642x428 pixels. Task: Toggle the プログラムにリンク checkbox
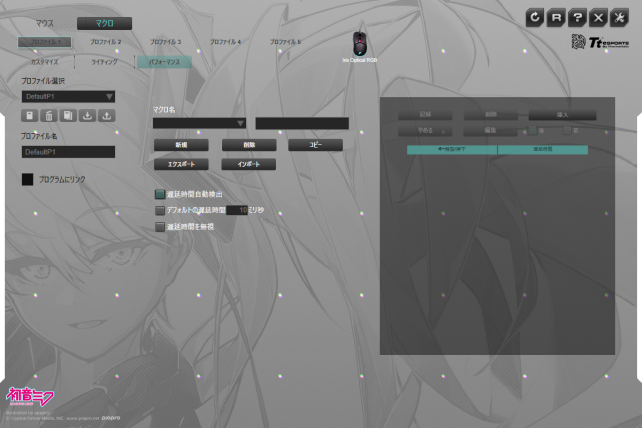[x=27, y=179]
